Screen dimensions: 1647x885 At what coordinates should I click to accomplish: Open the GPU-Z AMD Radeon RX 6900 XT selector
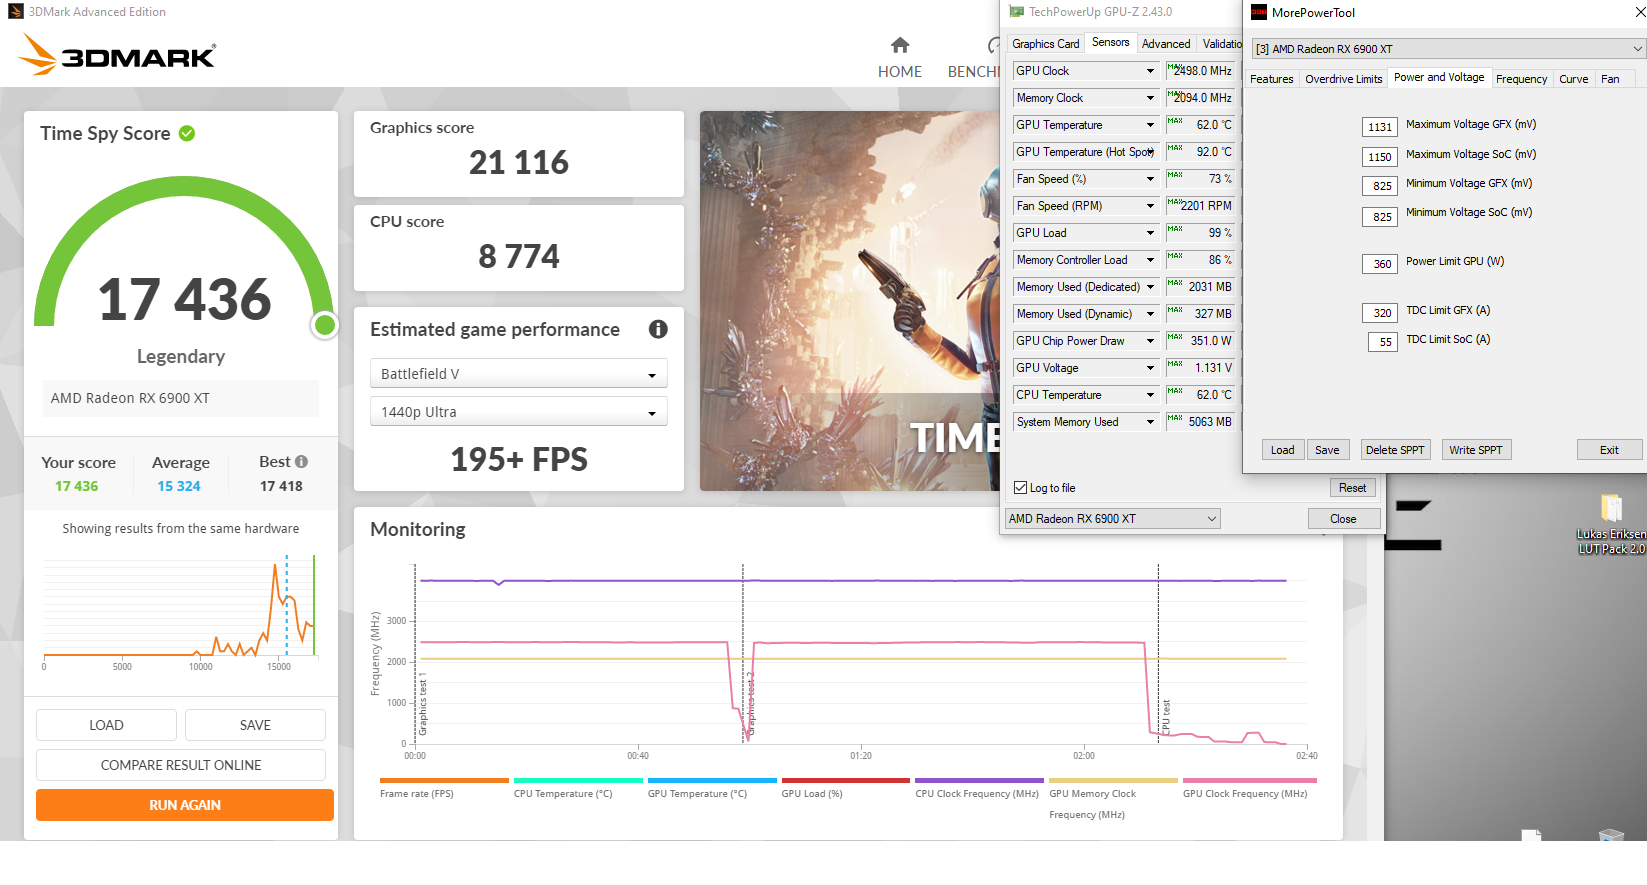[1112, 519]
